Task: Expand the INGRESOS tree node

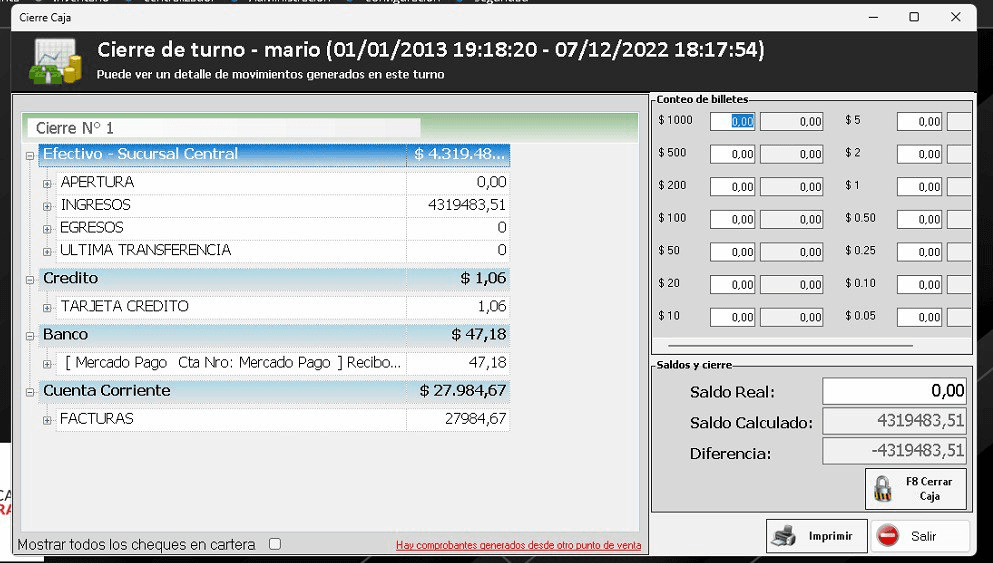Action: (x=47, y=206)
